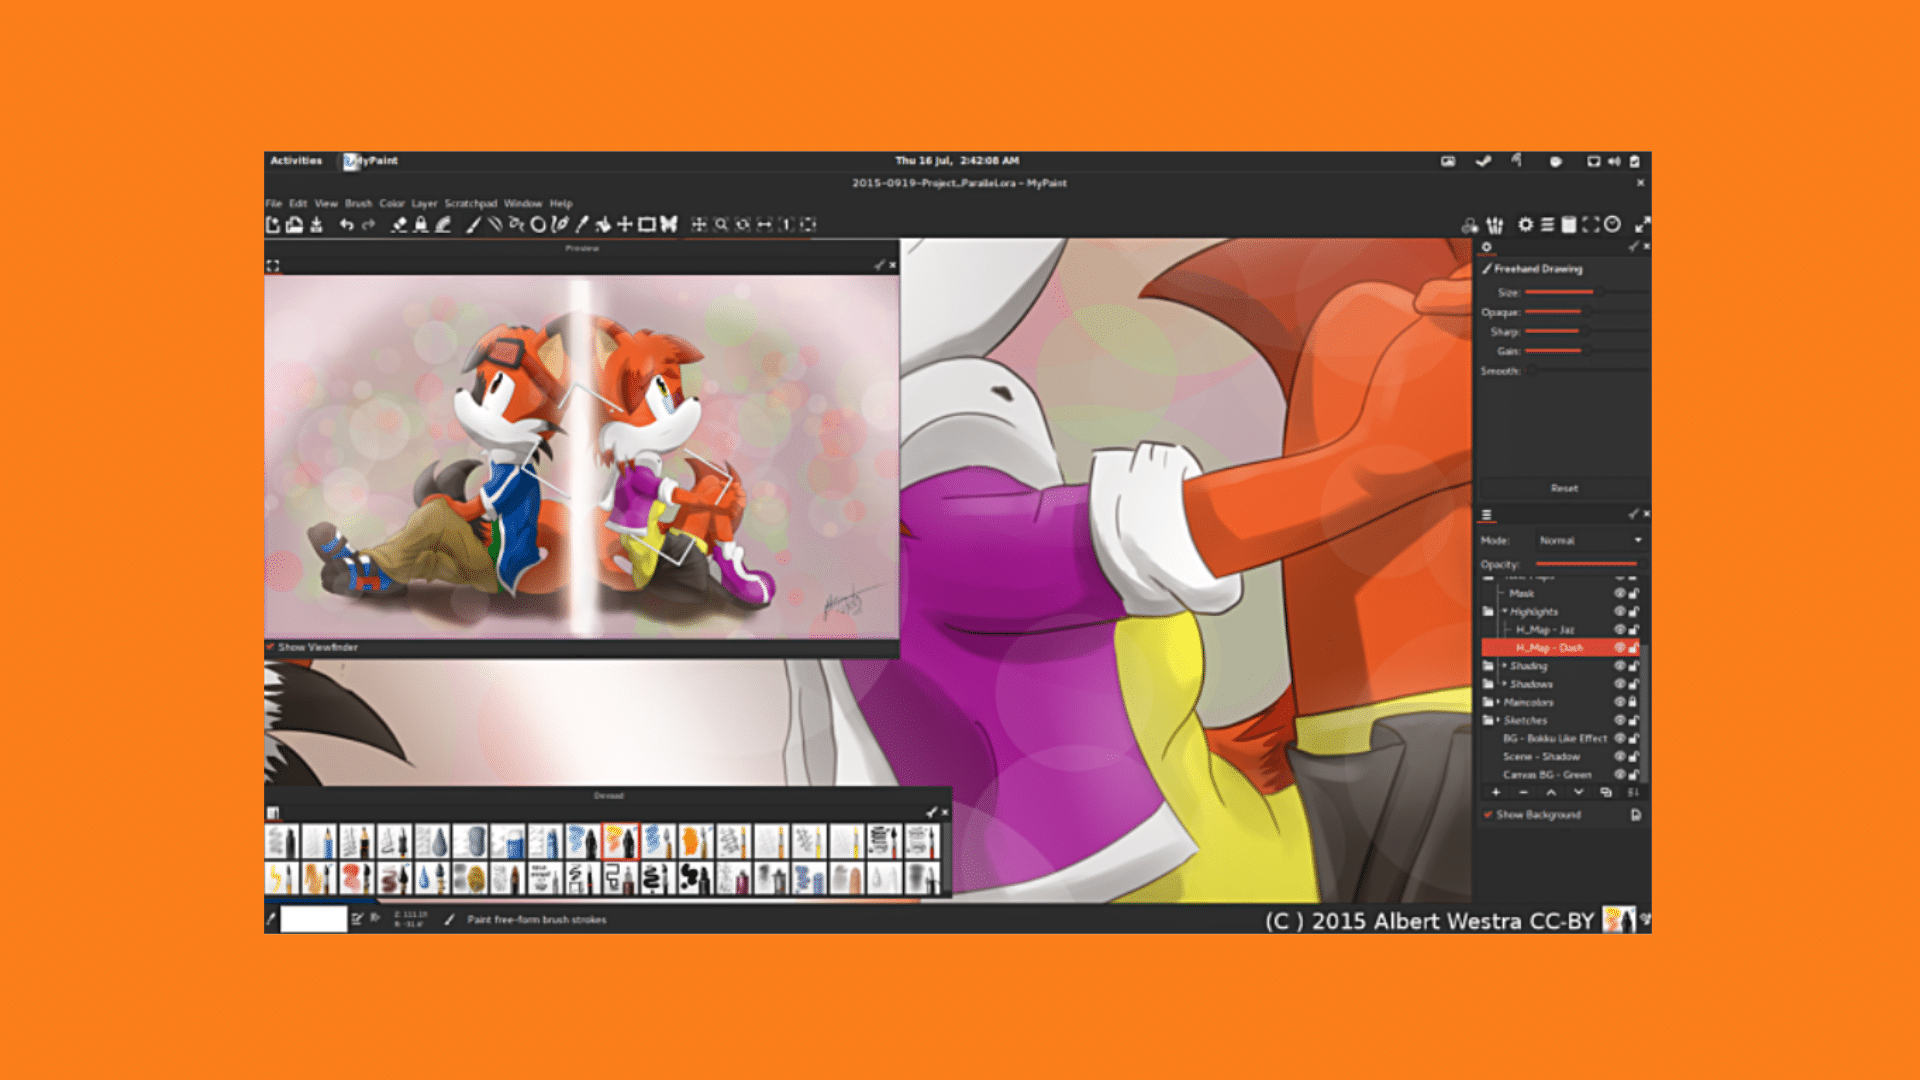Hide the Shading layer group eye

click(x=1619, y=666)
